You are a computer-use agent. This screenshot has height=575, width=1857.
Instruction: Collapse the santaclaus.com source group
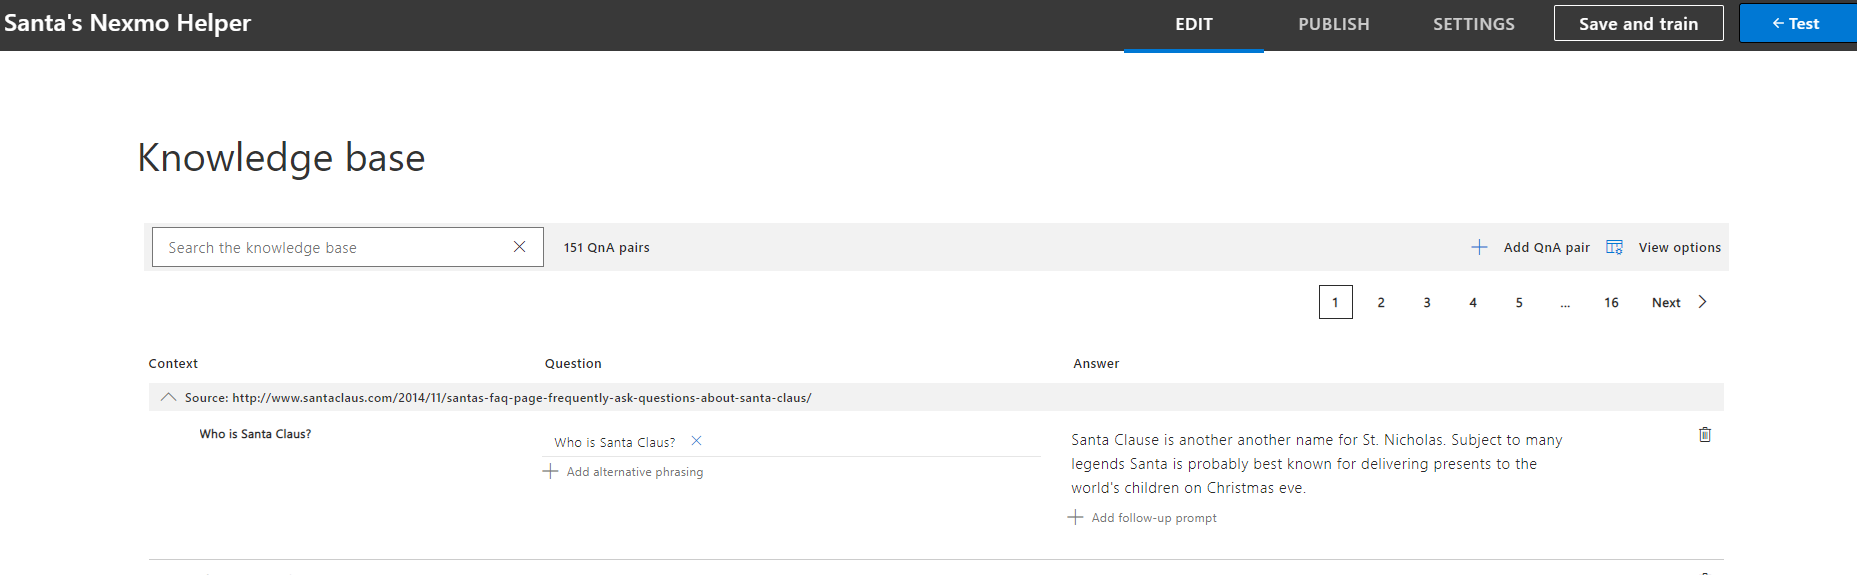pos(168,397)
